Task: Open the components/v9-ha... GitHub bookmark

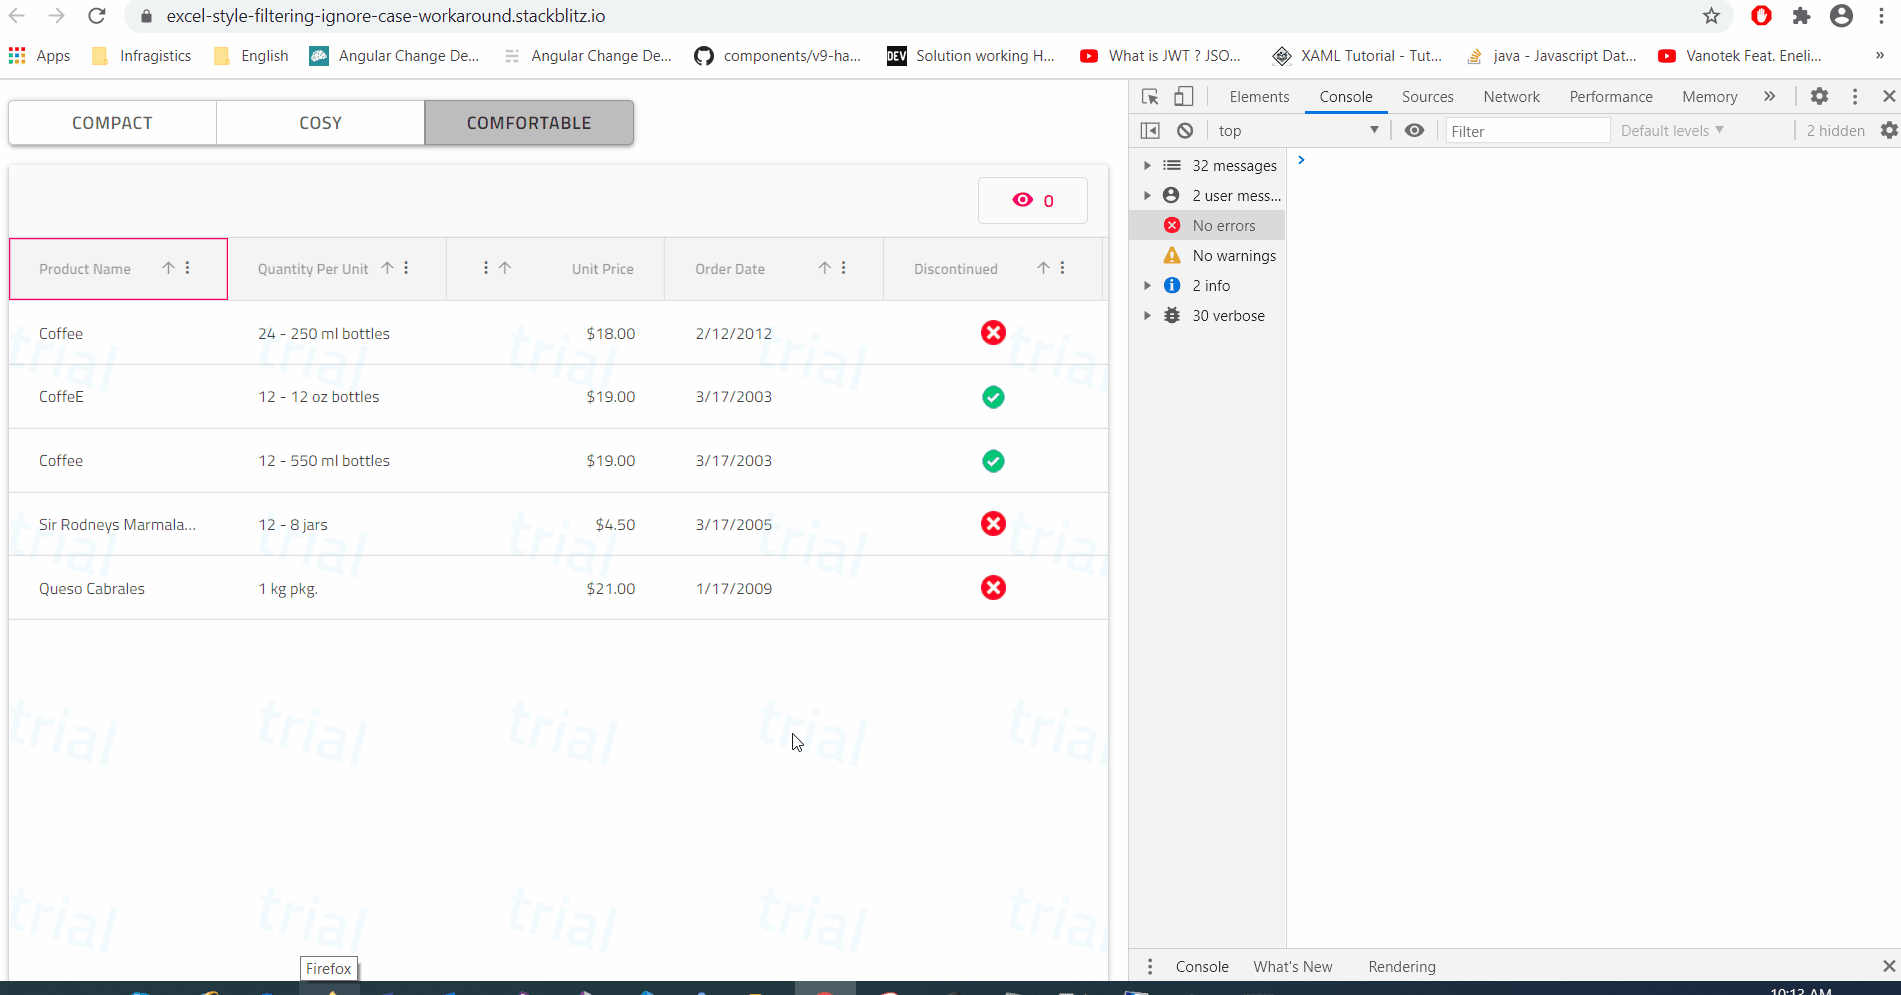Action: coord(778,56)
